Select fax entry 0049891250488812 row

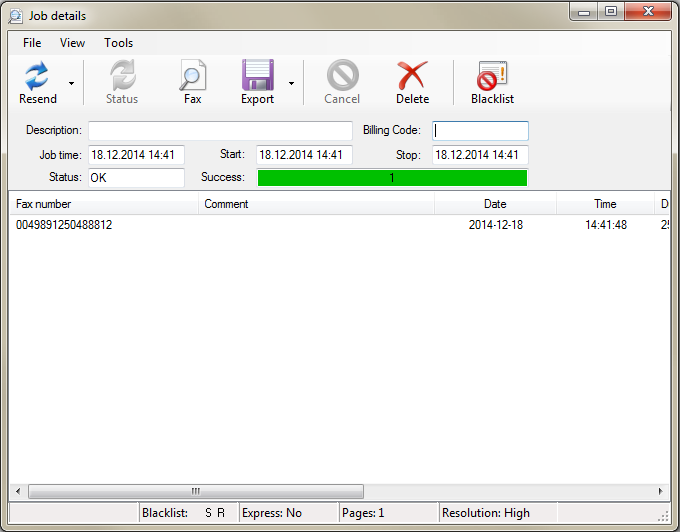pos(64,225)
